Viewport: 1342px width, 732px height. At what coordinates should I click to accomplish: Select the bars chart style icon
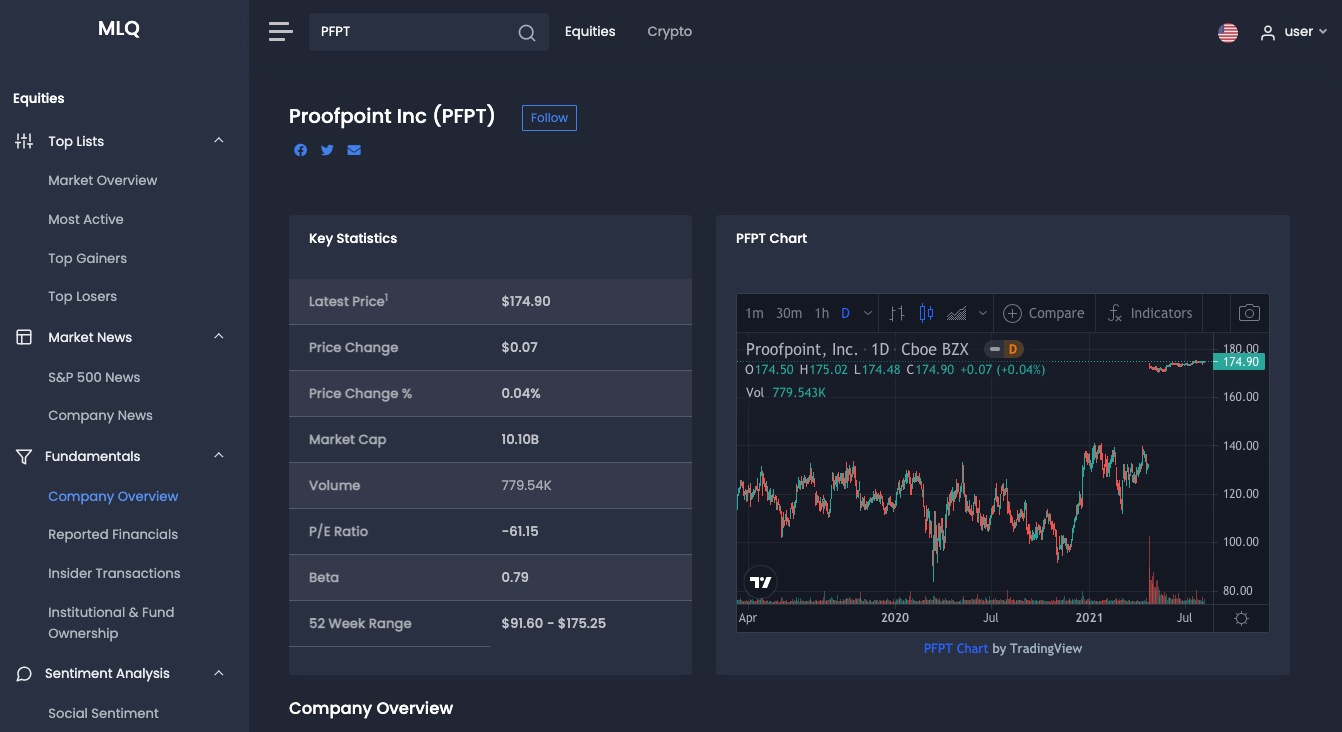click(897, 313)
